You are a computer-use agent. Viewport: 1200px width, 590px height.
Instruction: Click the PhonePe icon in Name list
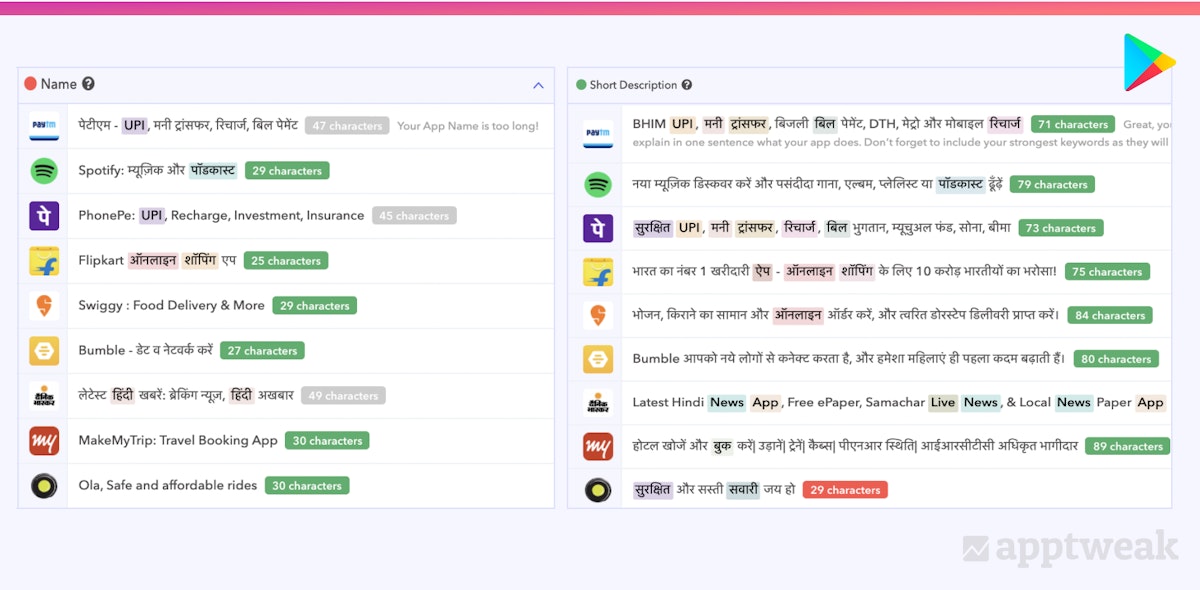[44, 216]
